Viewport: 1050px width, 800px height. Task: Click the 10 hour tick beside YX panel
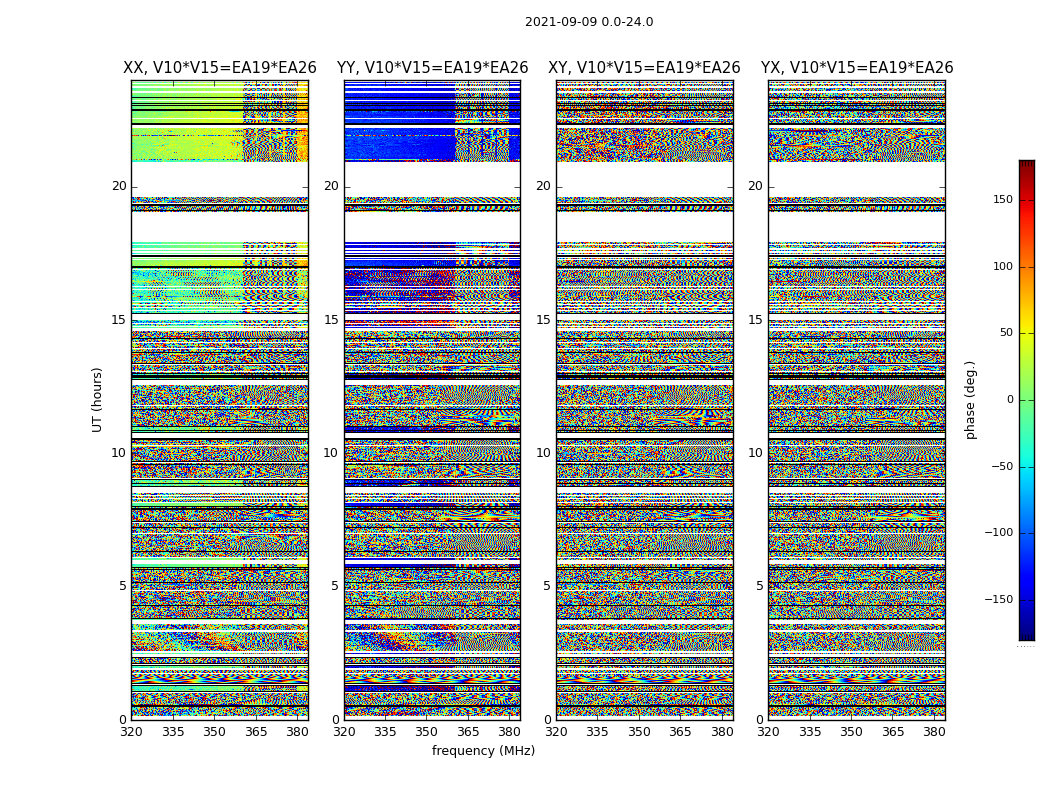coord(756,453)
